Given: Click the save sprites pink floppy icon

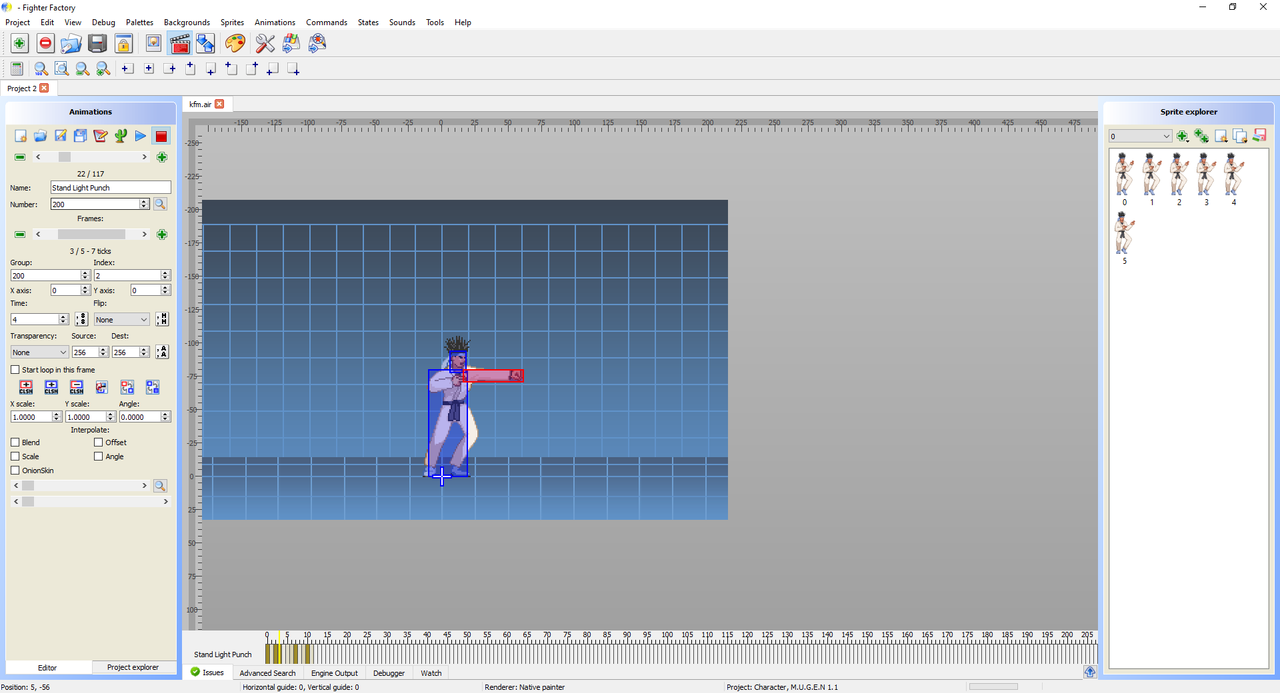Looking at the screenshot, I should click(1260, 136).
